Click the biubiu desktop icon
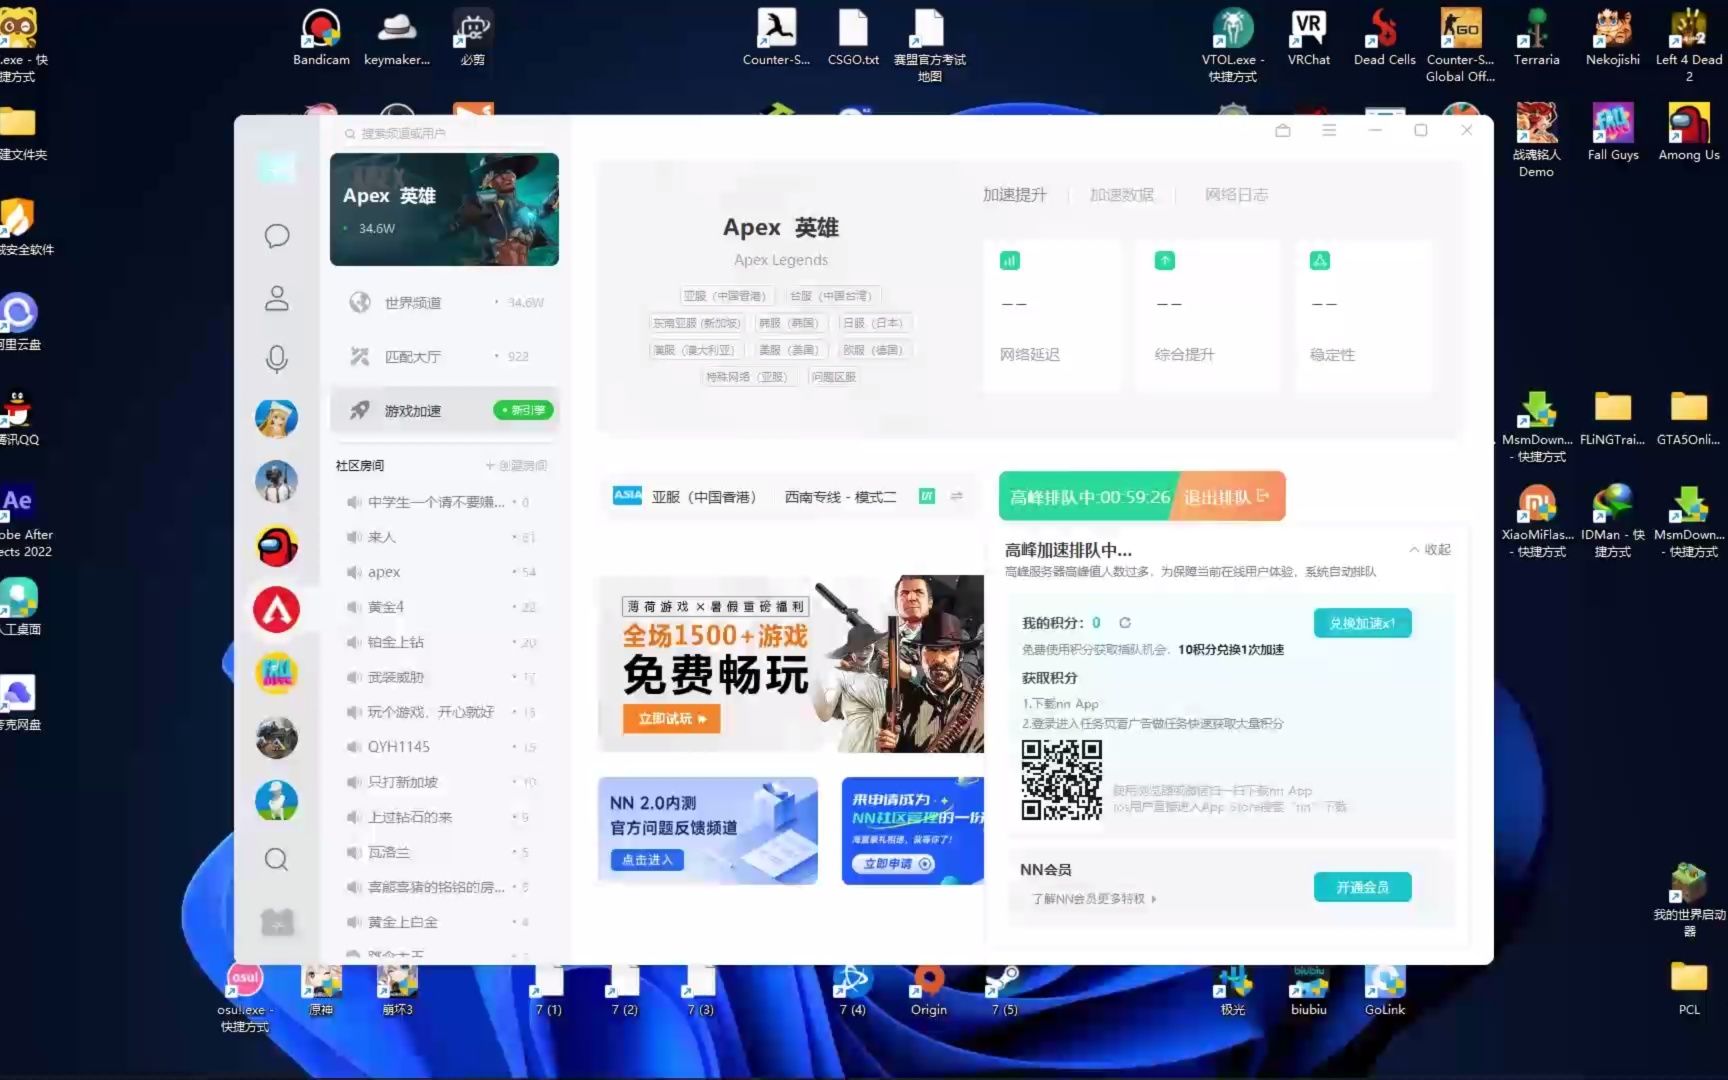This screenshot has height=1080, width=1728. tap(1308, 989)
